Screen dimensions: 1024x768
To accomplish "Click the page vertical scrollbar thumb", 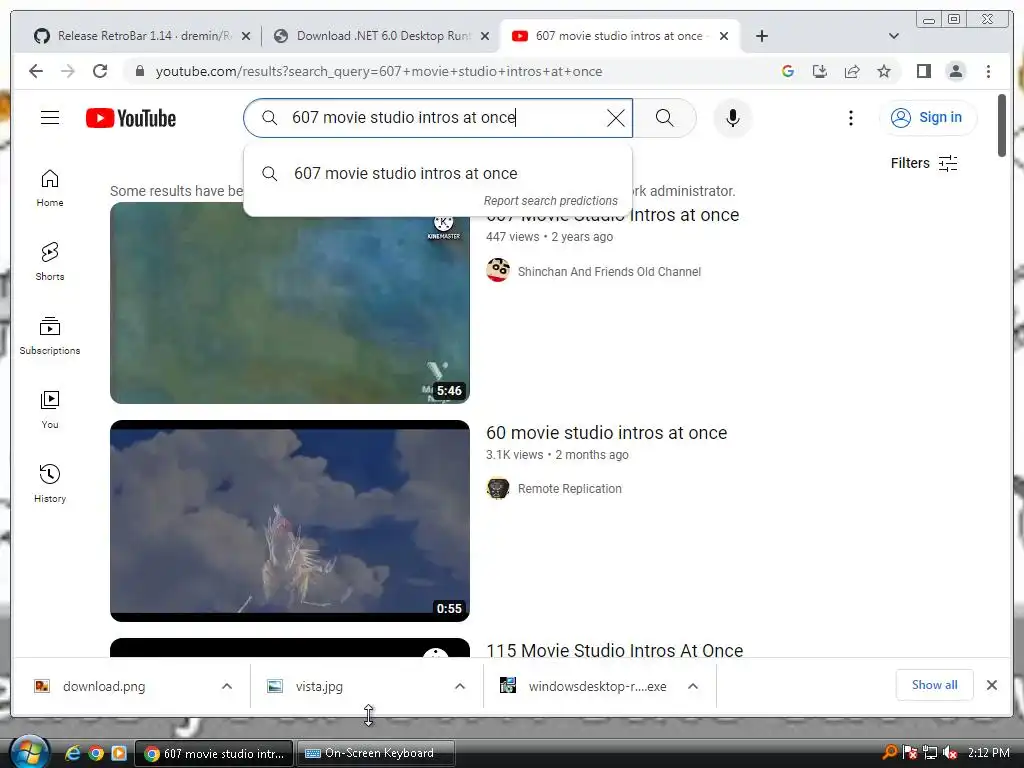I will pyautogui.click(x=1002, y=125).
